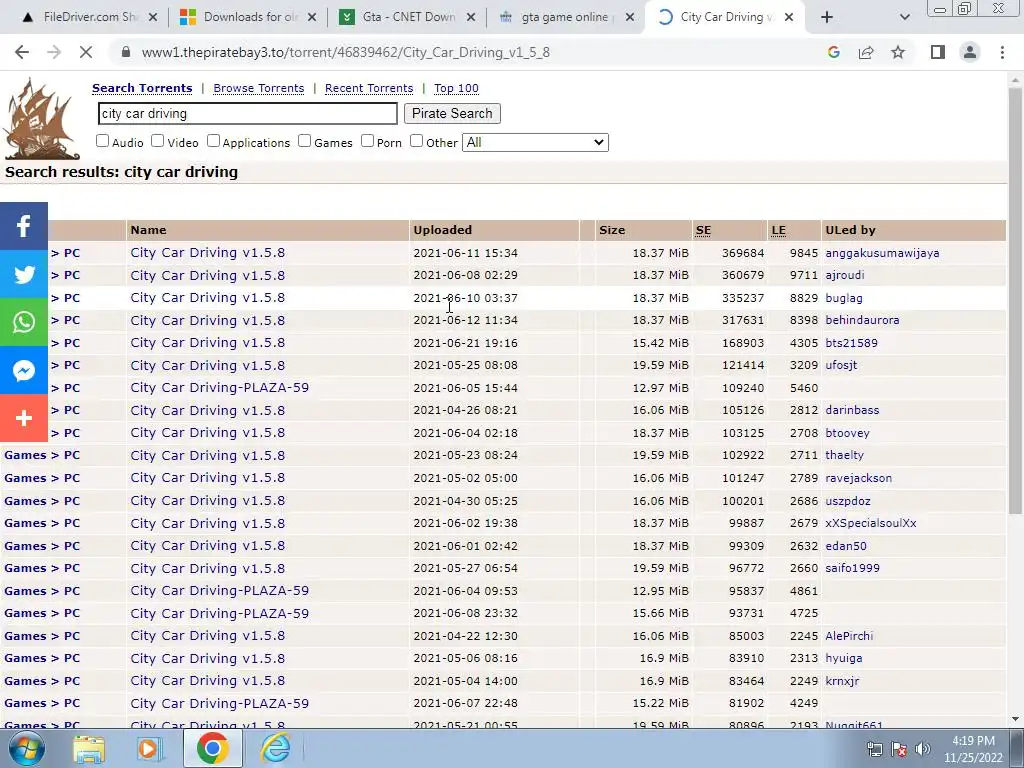Open Browse Torrents link
The image size is (1024, 768).
pyautogui.click(x=259, y=88)
